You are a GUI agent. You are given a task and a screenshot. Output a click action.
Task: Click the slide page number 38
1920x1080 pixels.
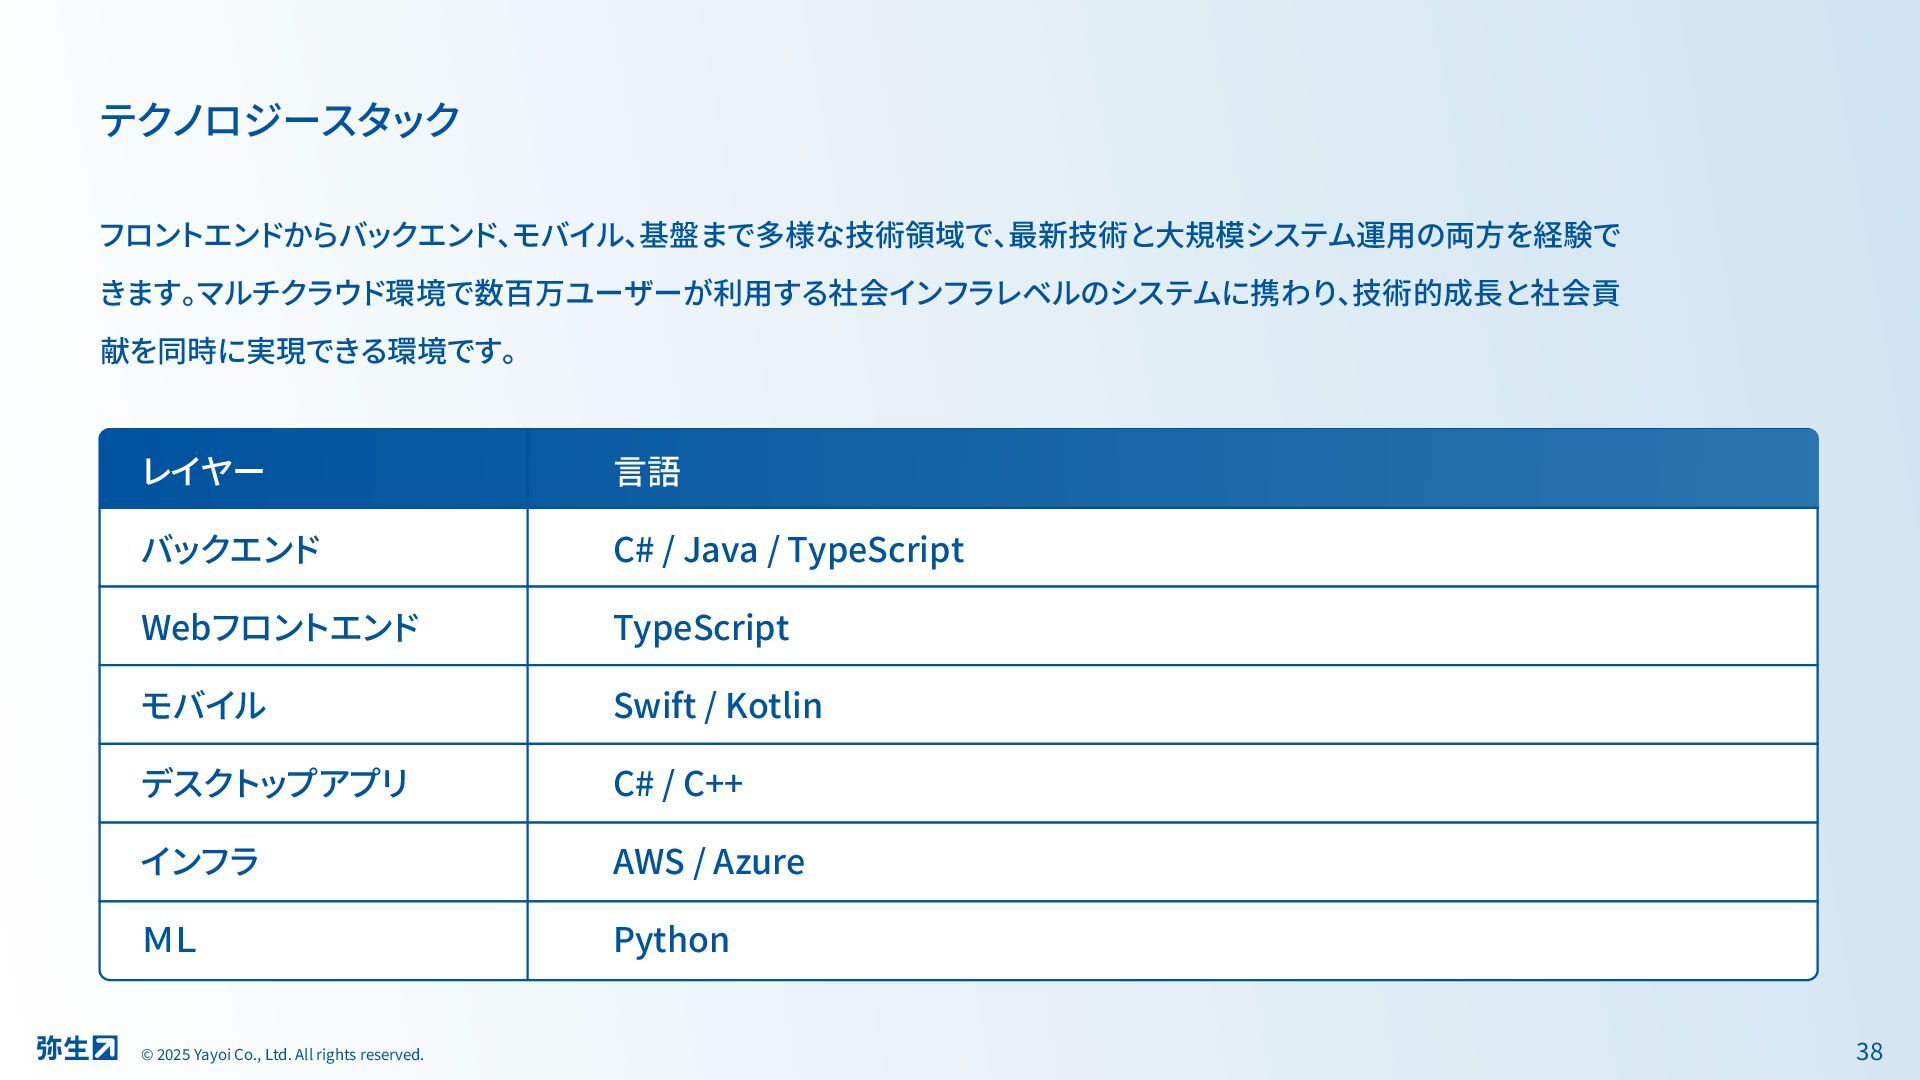pos(1869,1051)
